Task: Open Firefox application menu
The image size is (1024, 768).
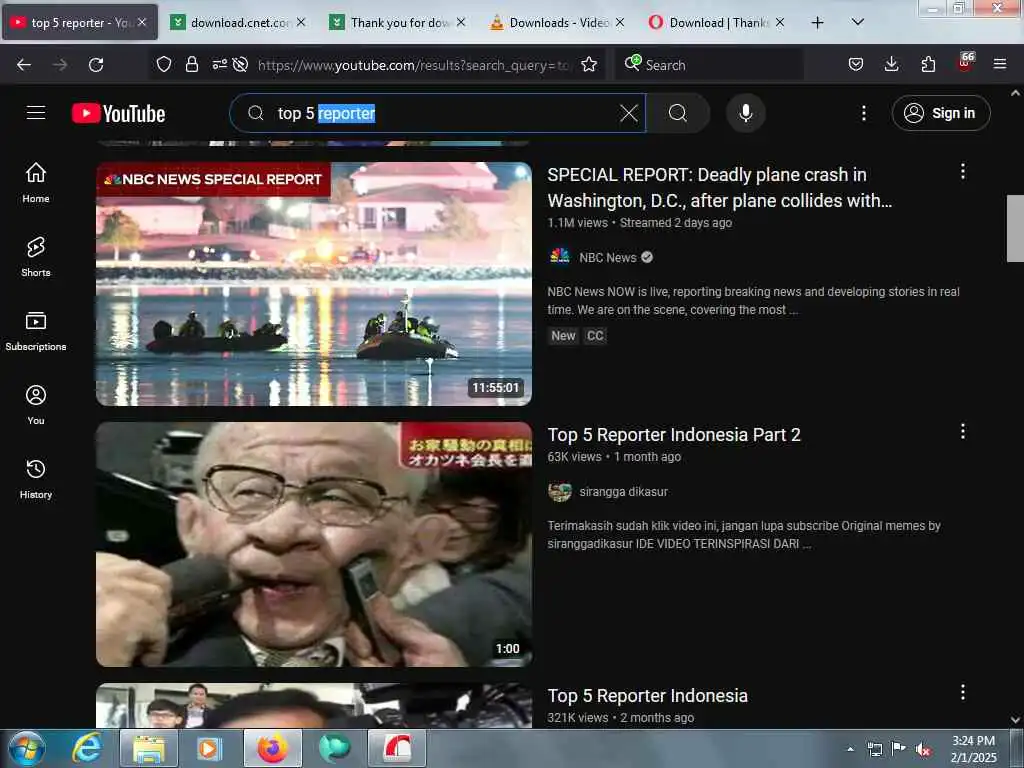Action: pyautogui.click(x=1000, y=64)
